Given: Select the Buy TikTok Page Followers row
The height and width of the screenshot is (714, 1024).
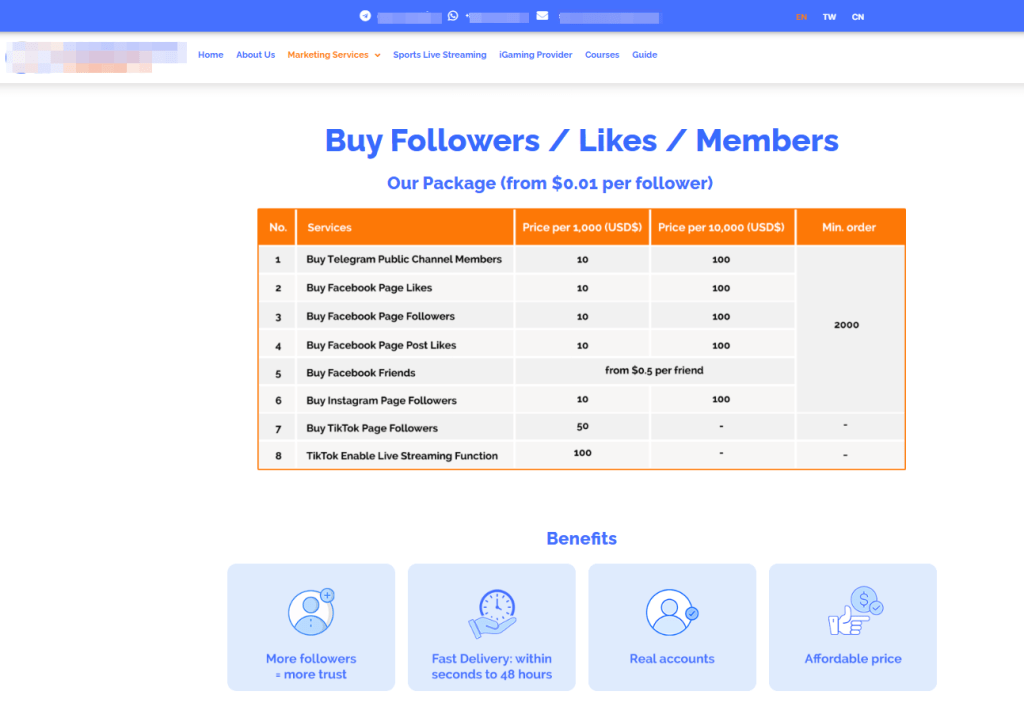Looking at the screenshot, I should click(x=372, y=428).
